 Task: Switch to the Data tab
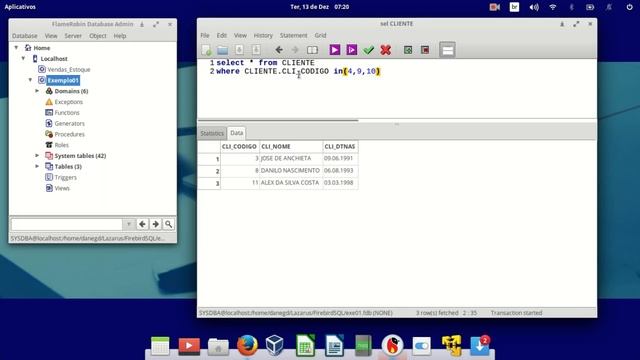pos(237,133)
